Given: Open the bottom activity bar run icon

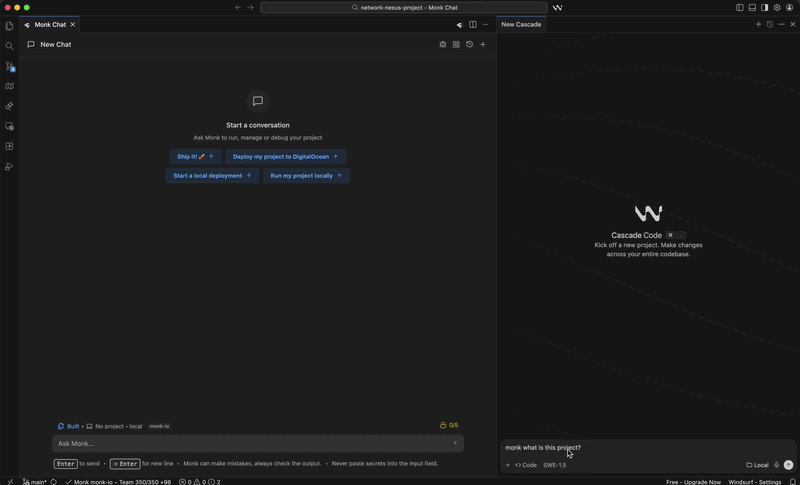Looking at the screenshot, I should pyautogui.click(x=9, y=166).
